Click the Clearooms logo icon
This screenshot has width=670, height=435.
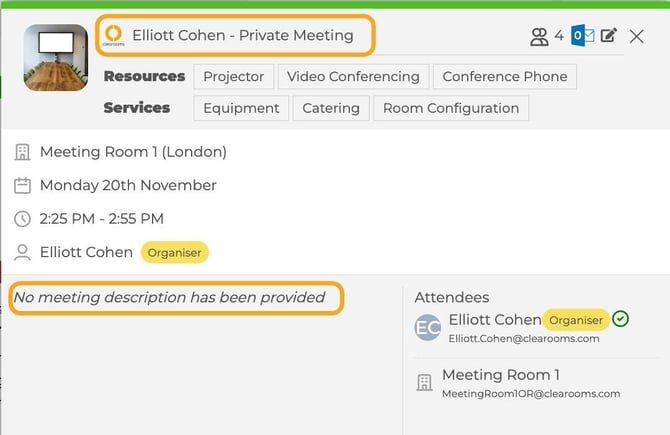[x=114, y=36]
